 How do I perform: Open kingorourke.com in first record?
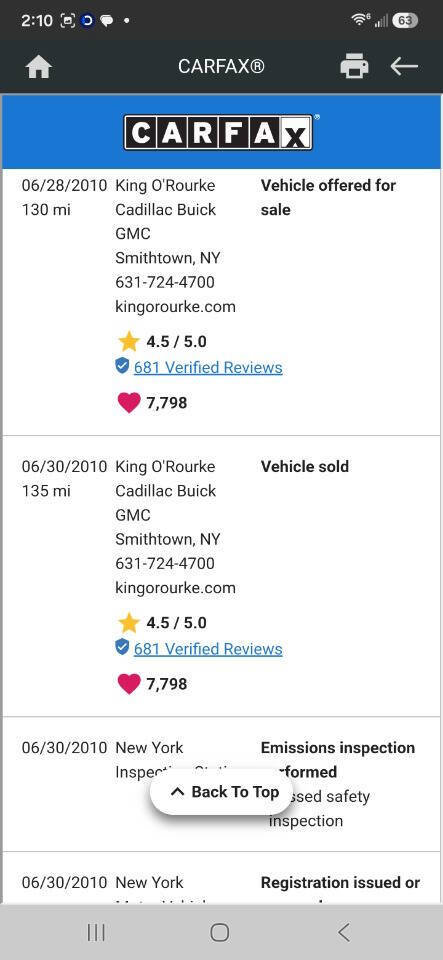click(x=175, y=307)
